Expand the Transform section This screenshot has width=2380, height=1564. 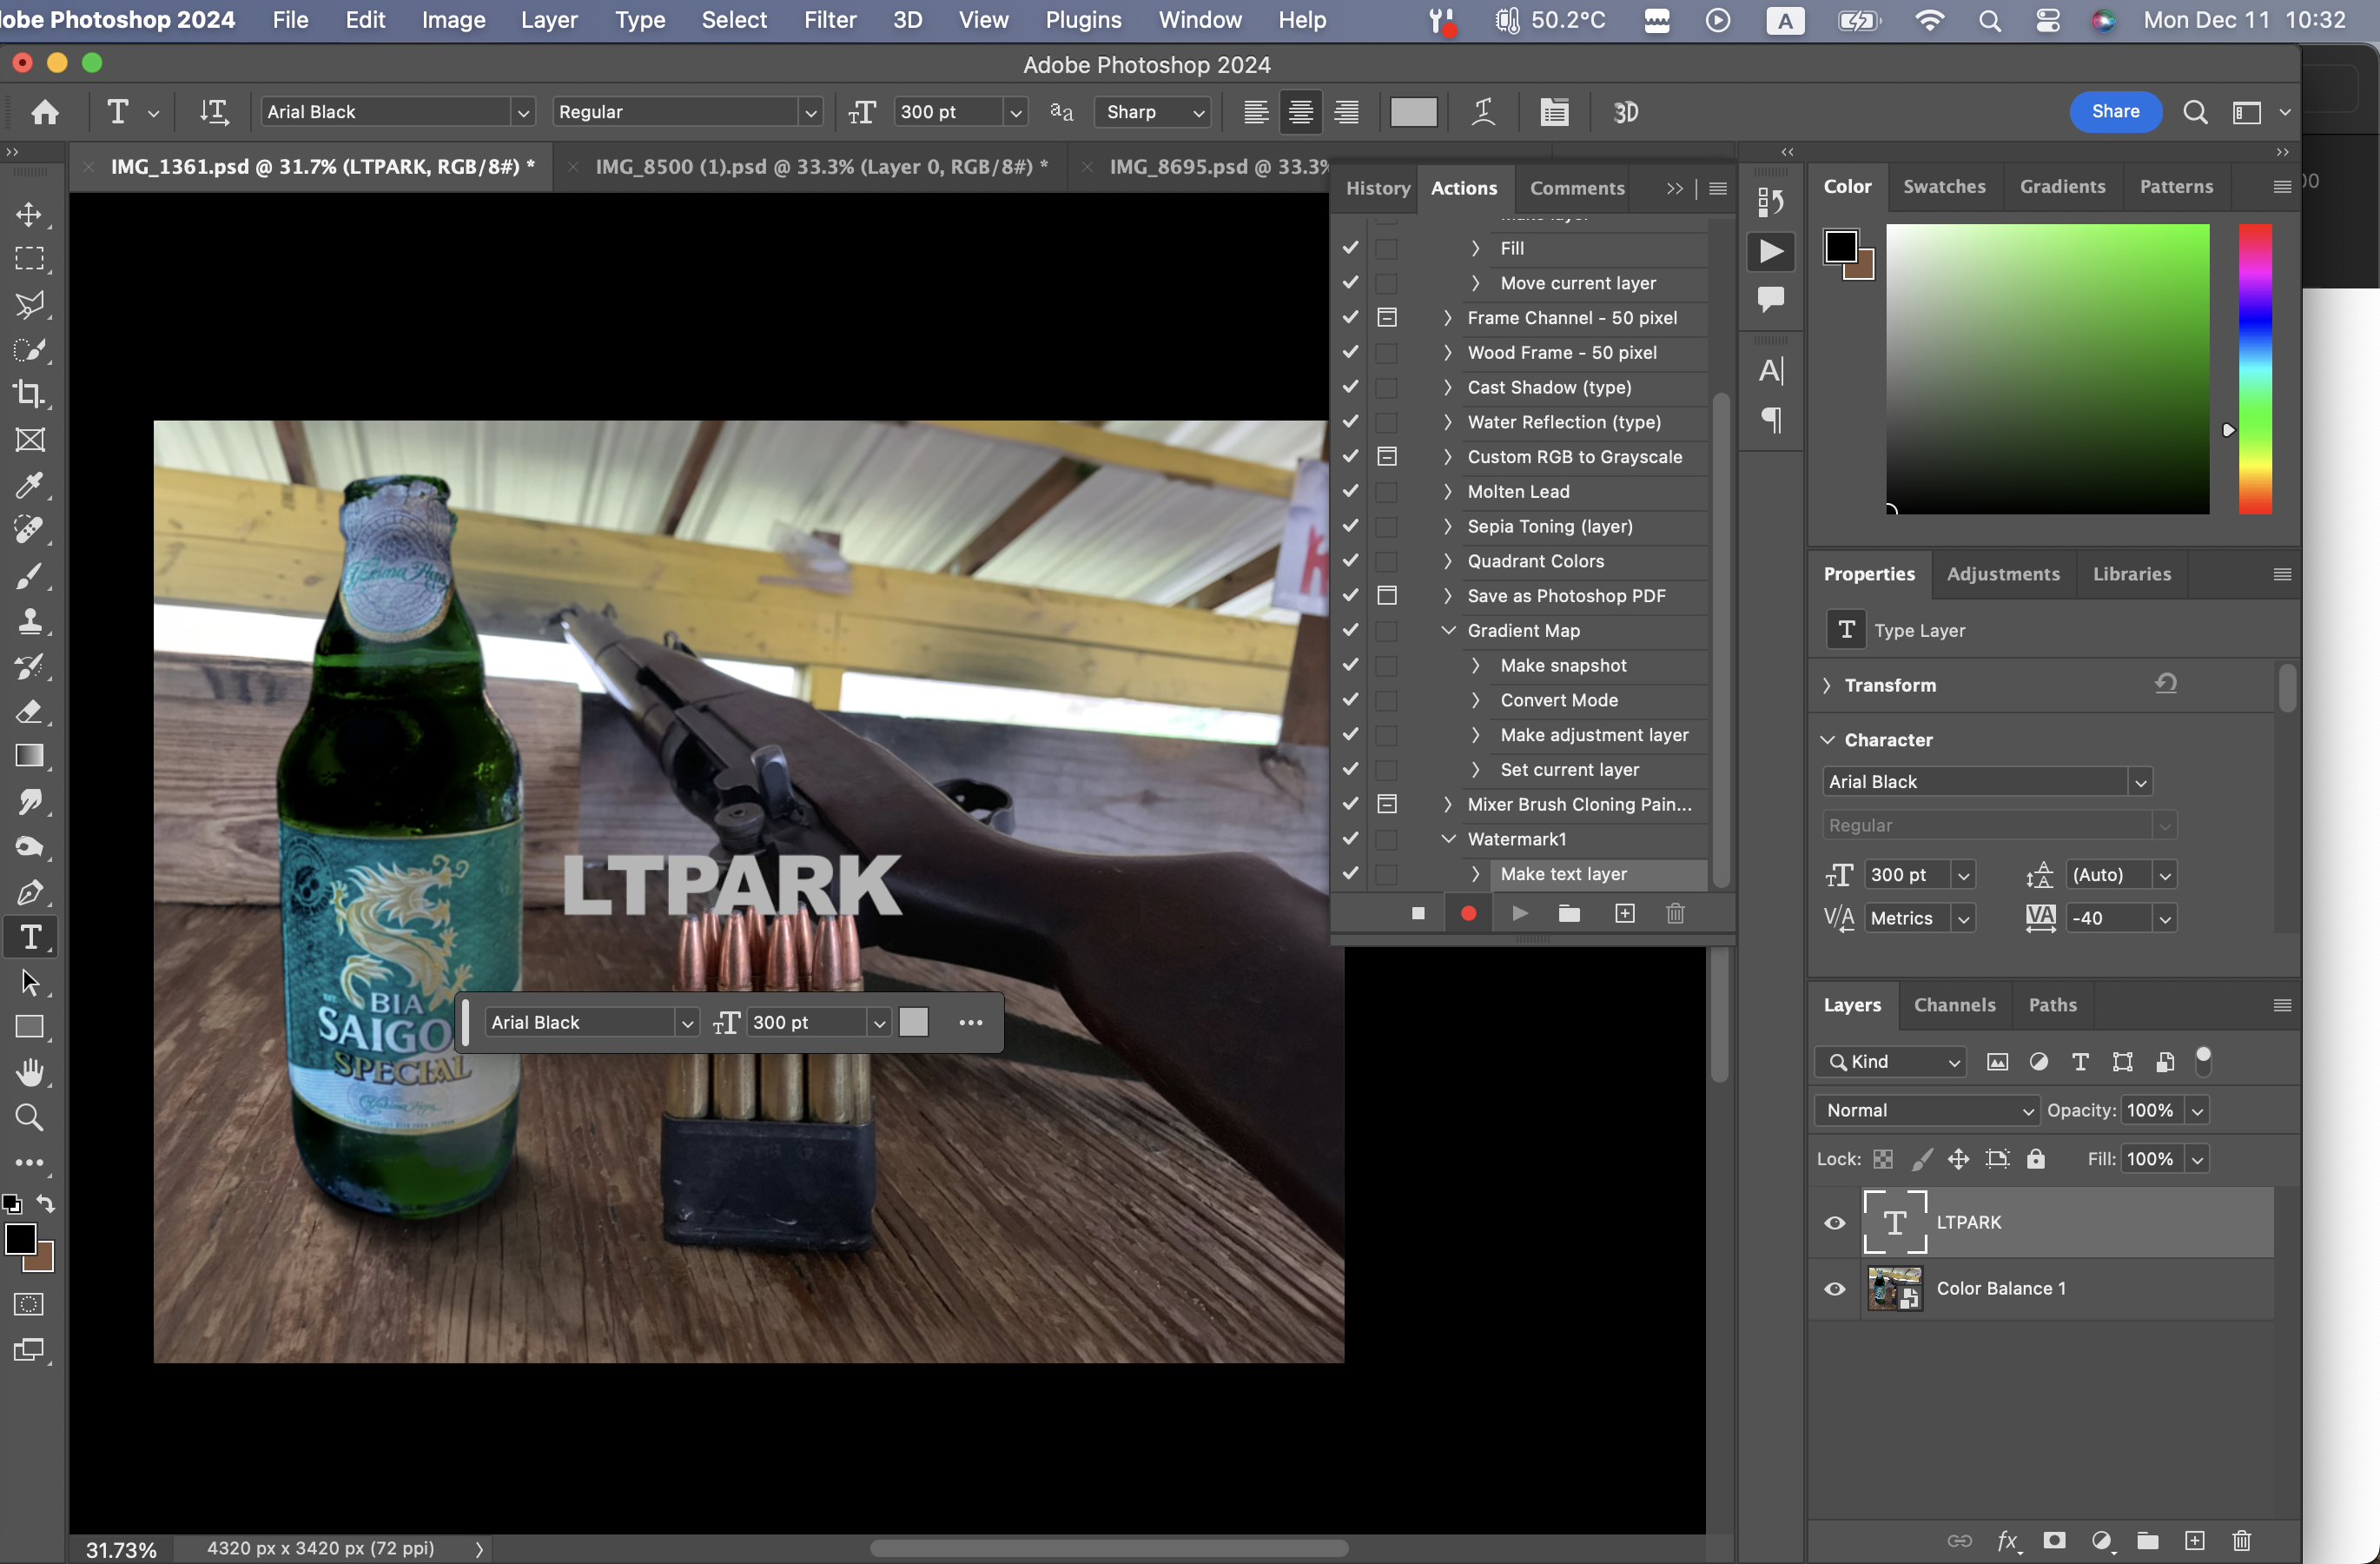click(x=1827, y=685)
